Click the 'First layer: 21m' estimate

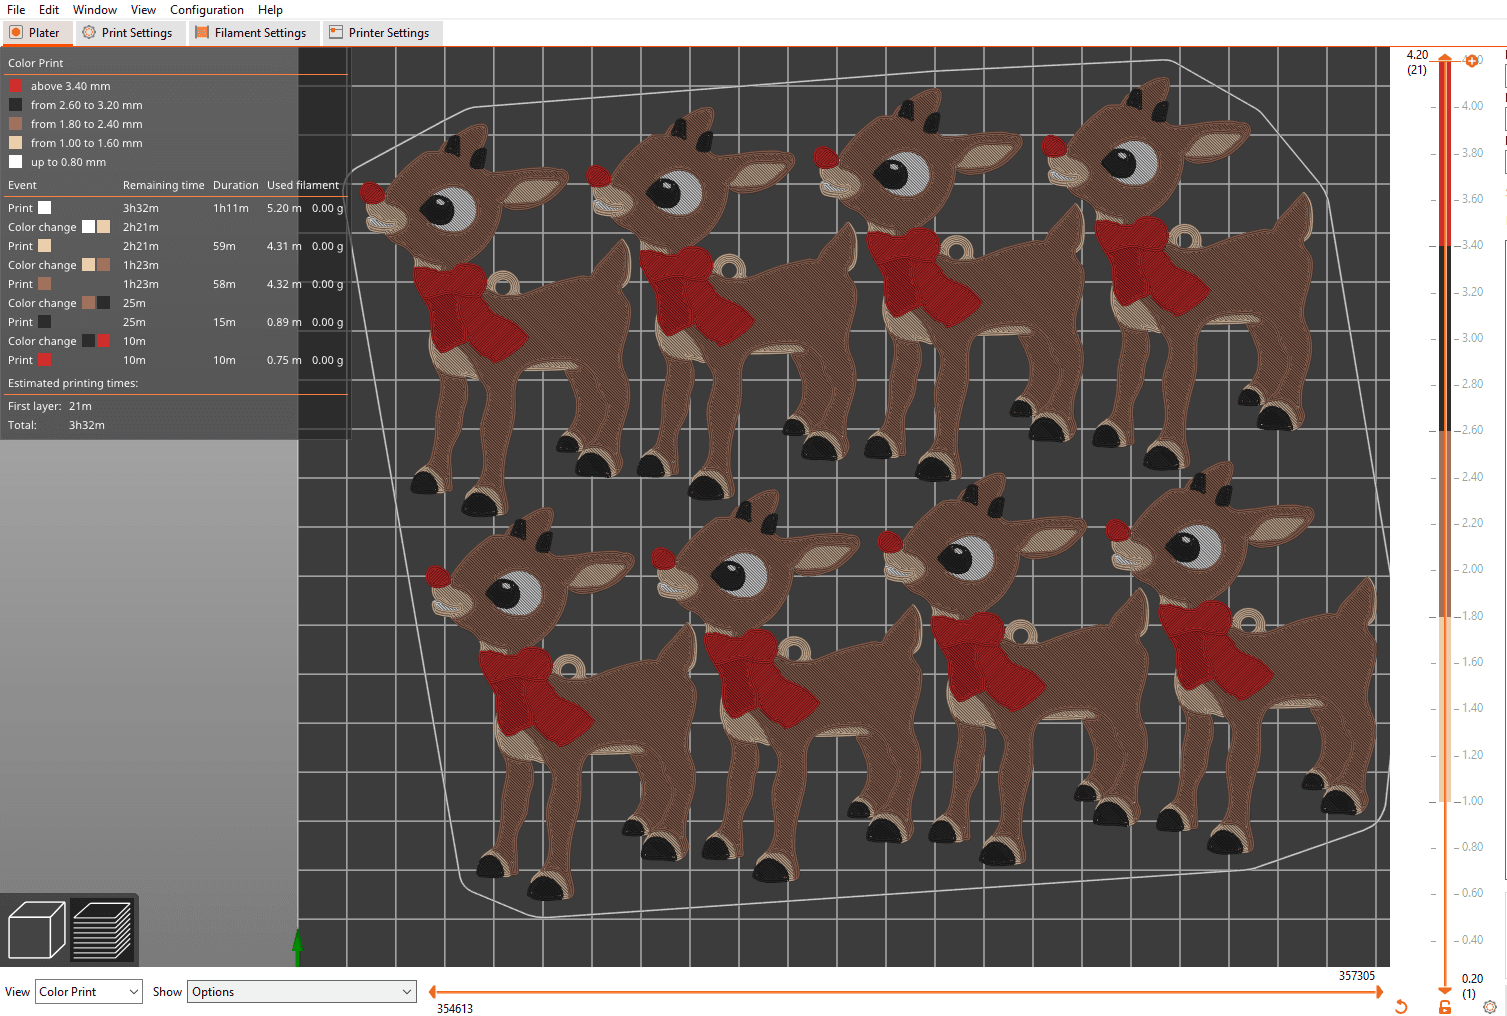click(x=50, y=406)
